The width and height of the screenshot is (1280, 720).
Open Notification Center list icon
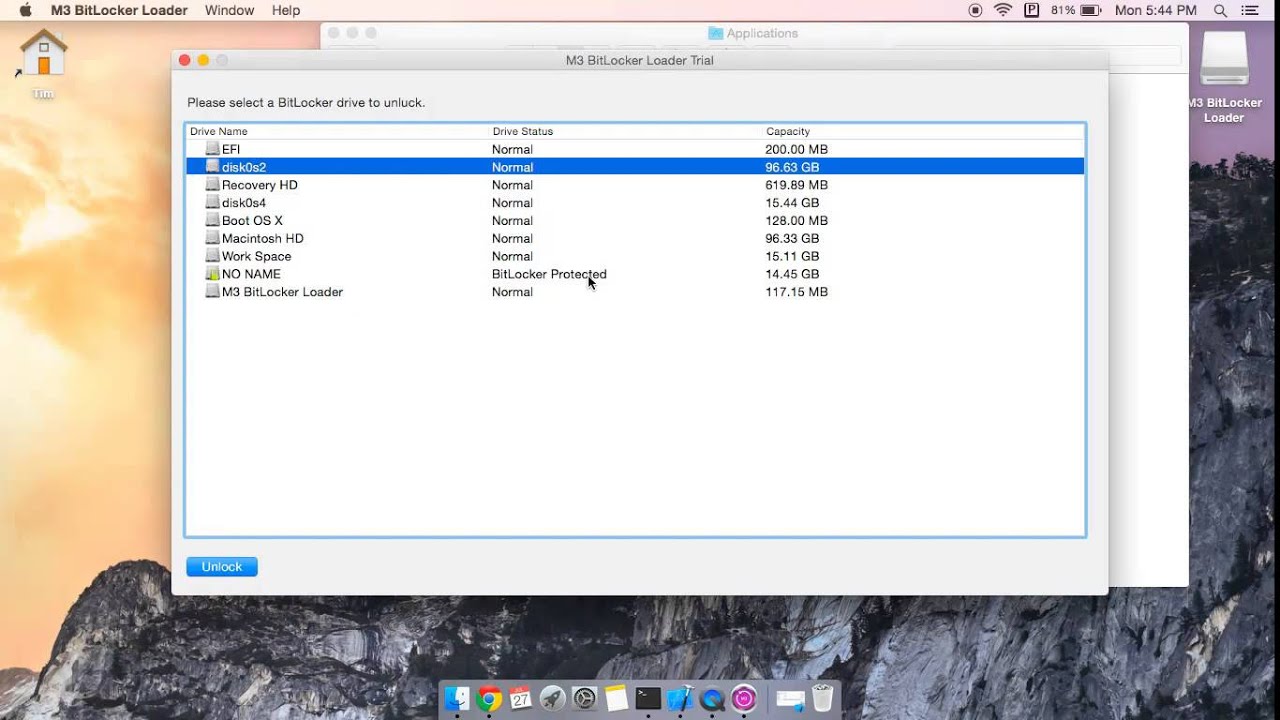1250,10
